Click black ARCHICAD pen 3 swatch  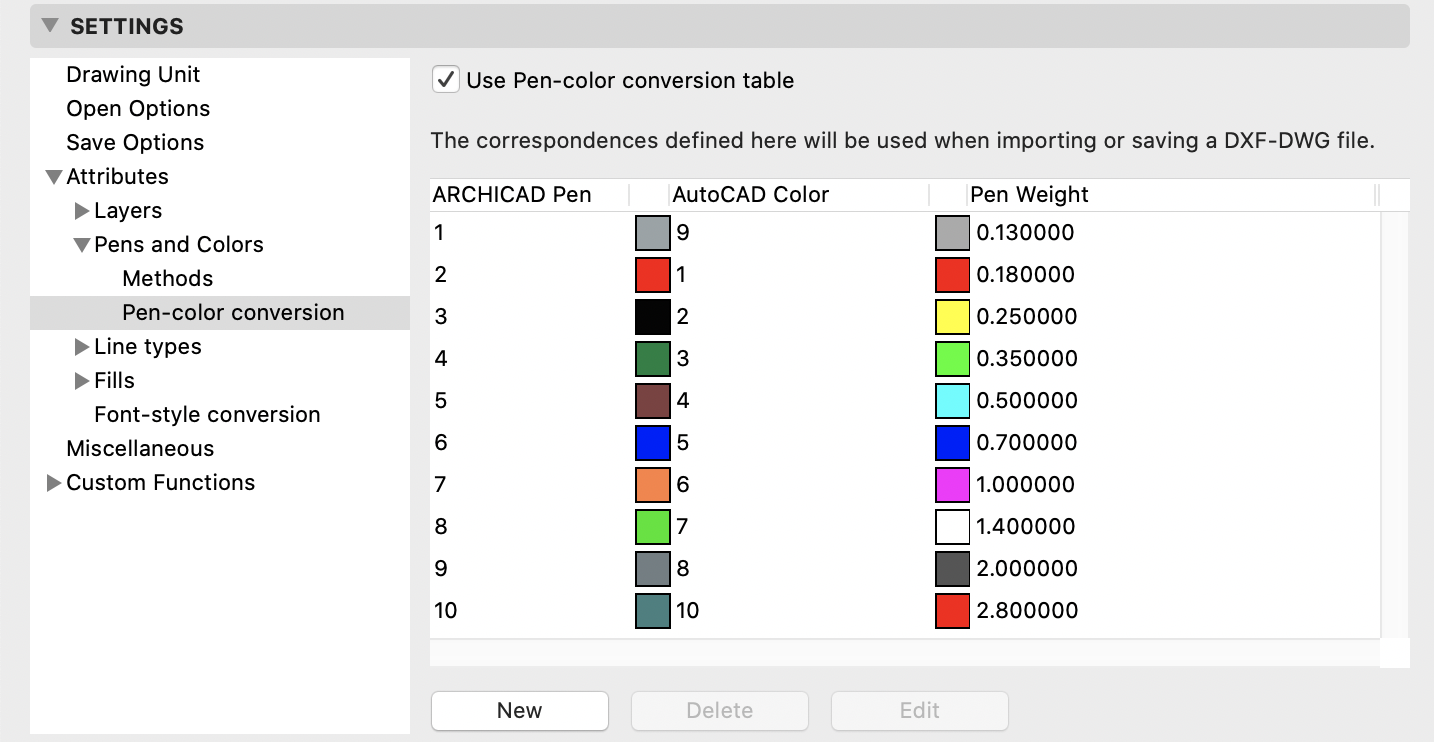[653, 317]
